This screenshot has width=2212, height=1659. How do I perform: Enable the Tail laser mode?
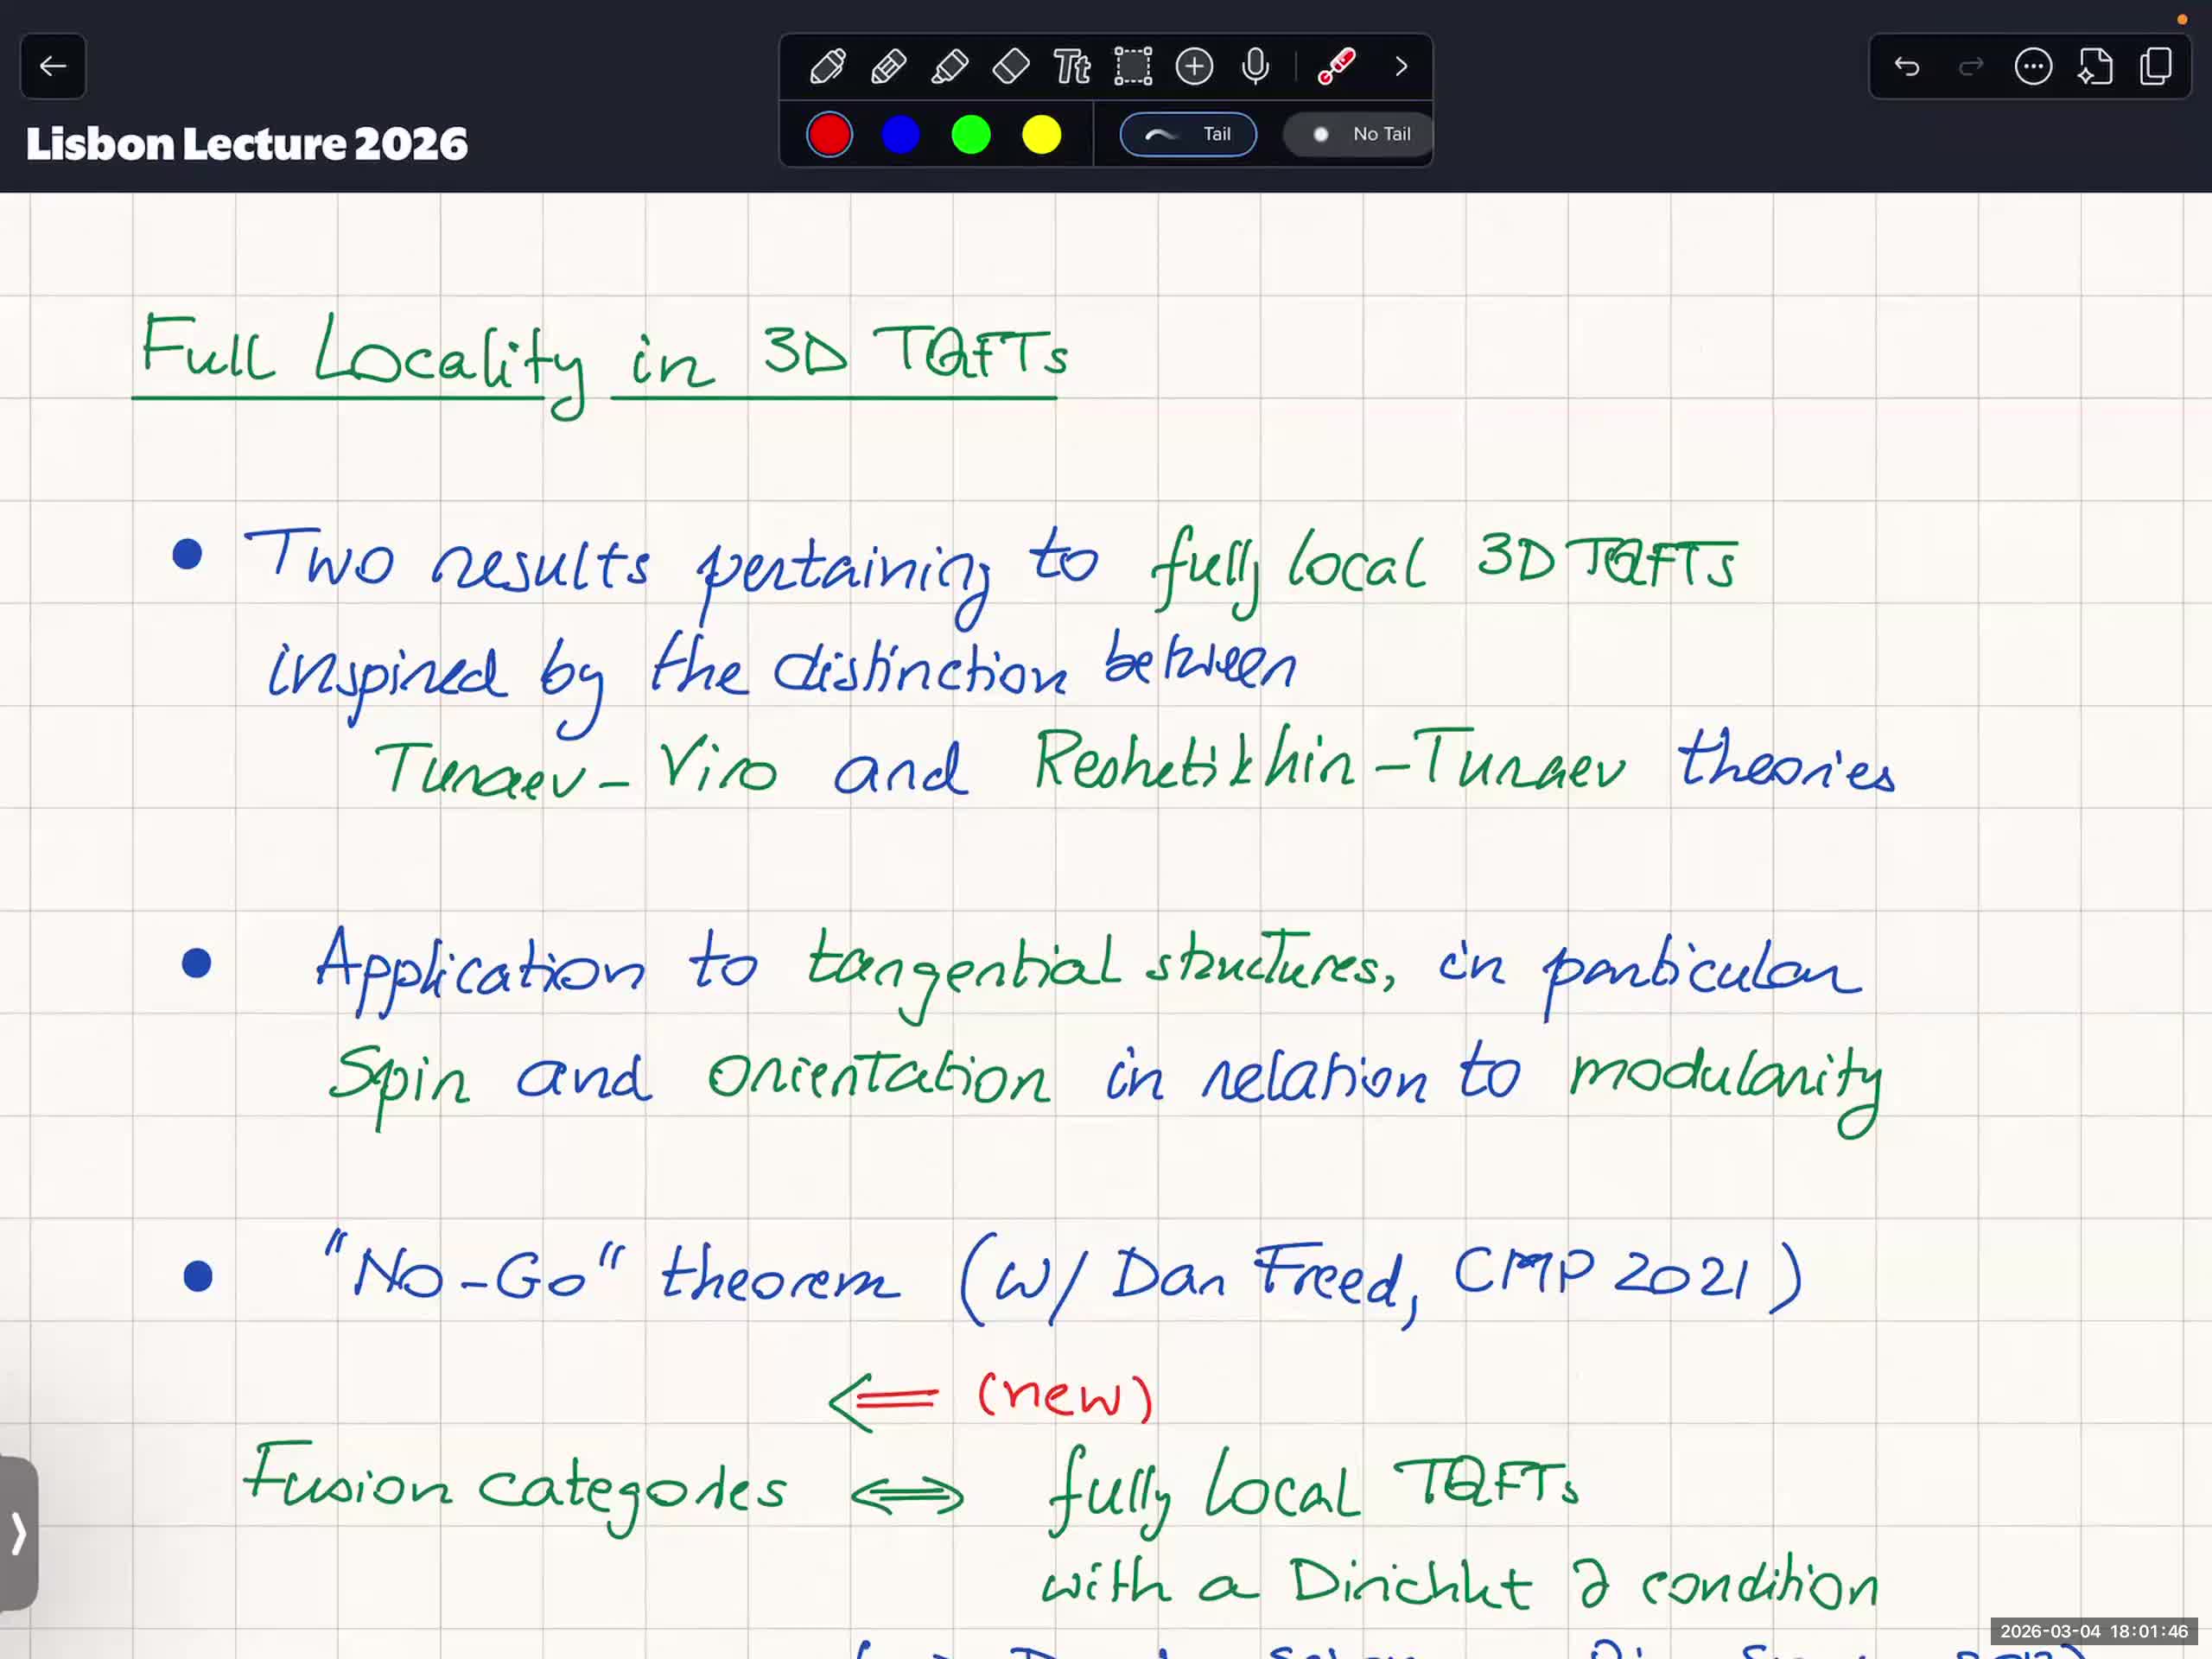(1188, 134)
